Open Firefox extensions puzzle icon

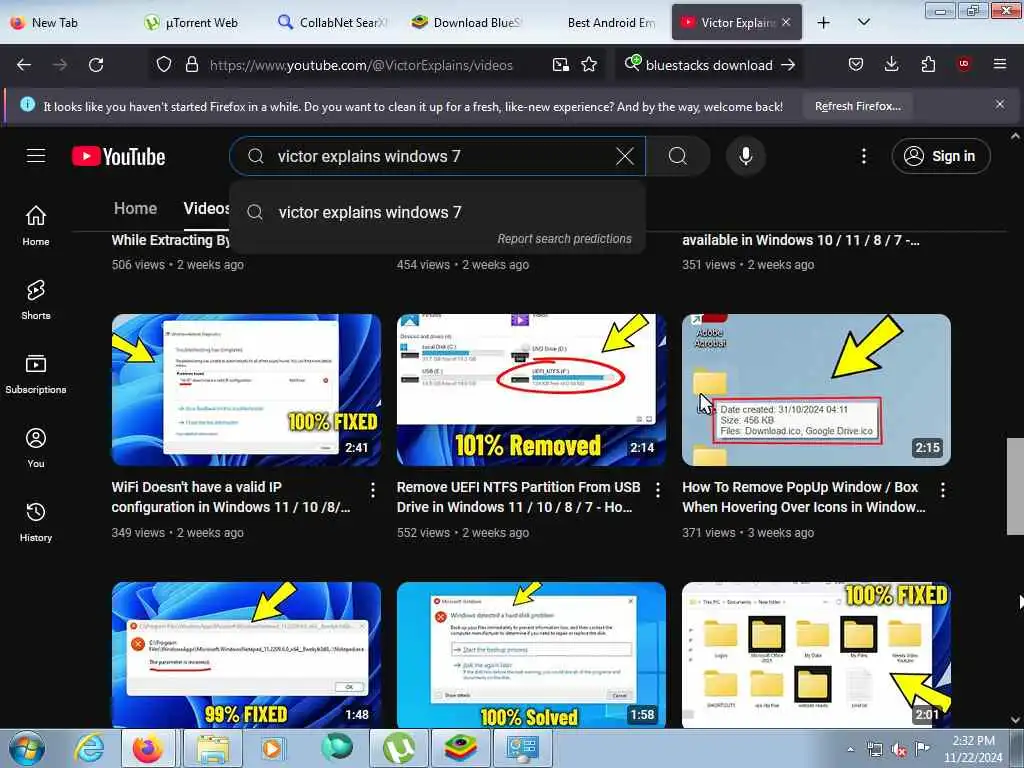[928, 65]
